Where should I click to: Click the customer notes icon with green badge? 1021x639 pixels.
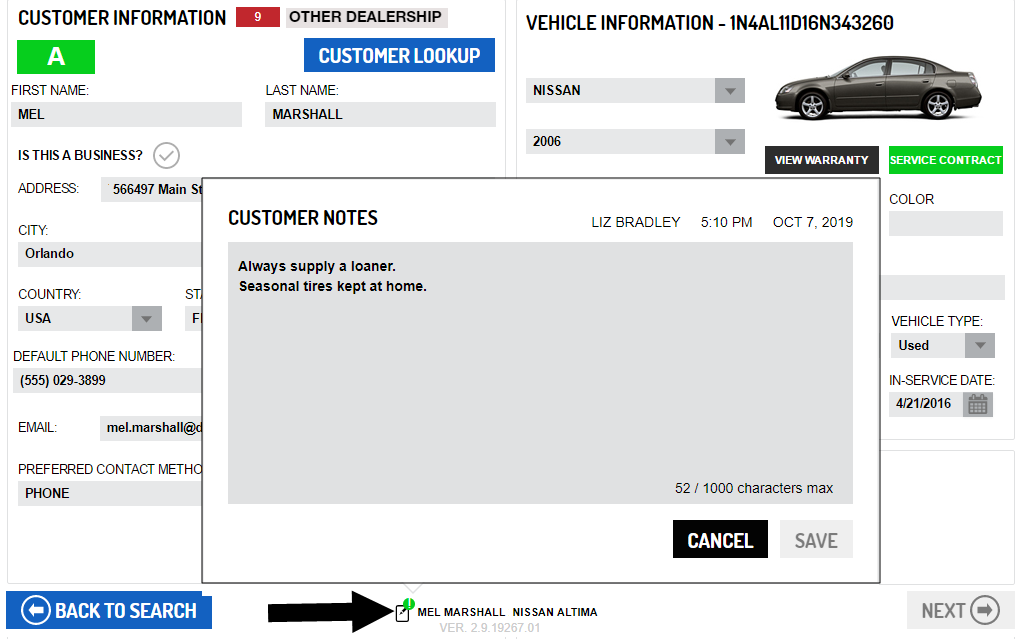[x=404, y=611]
